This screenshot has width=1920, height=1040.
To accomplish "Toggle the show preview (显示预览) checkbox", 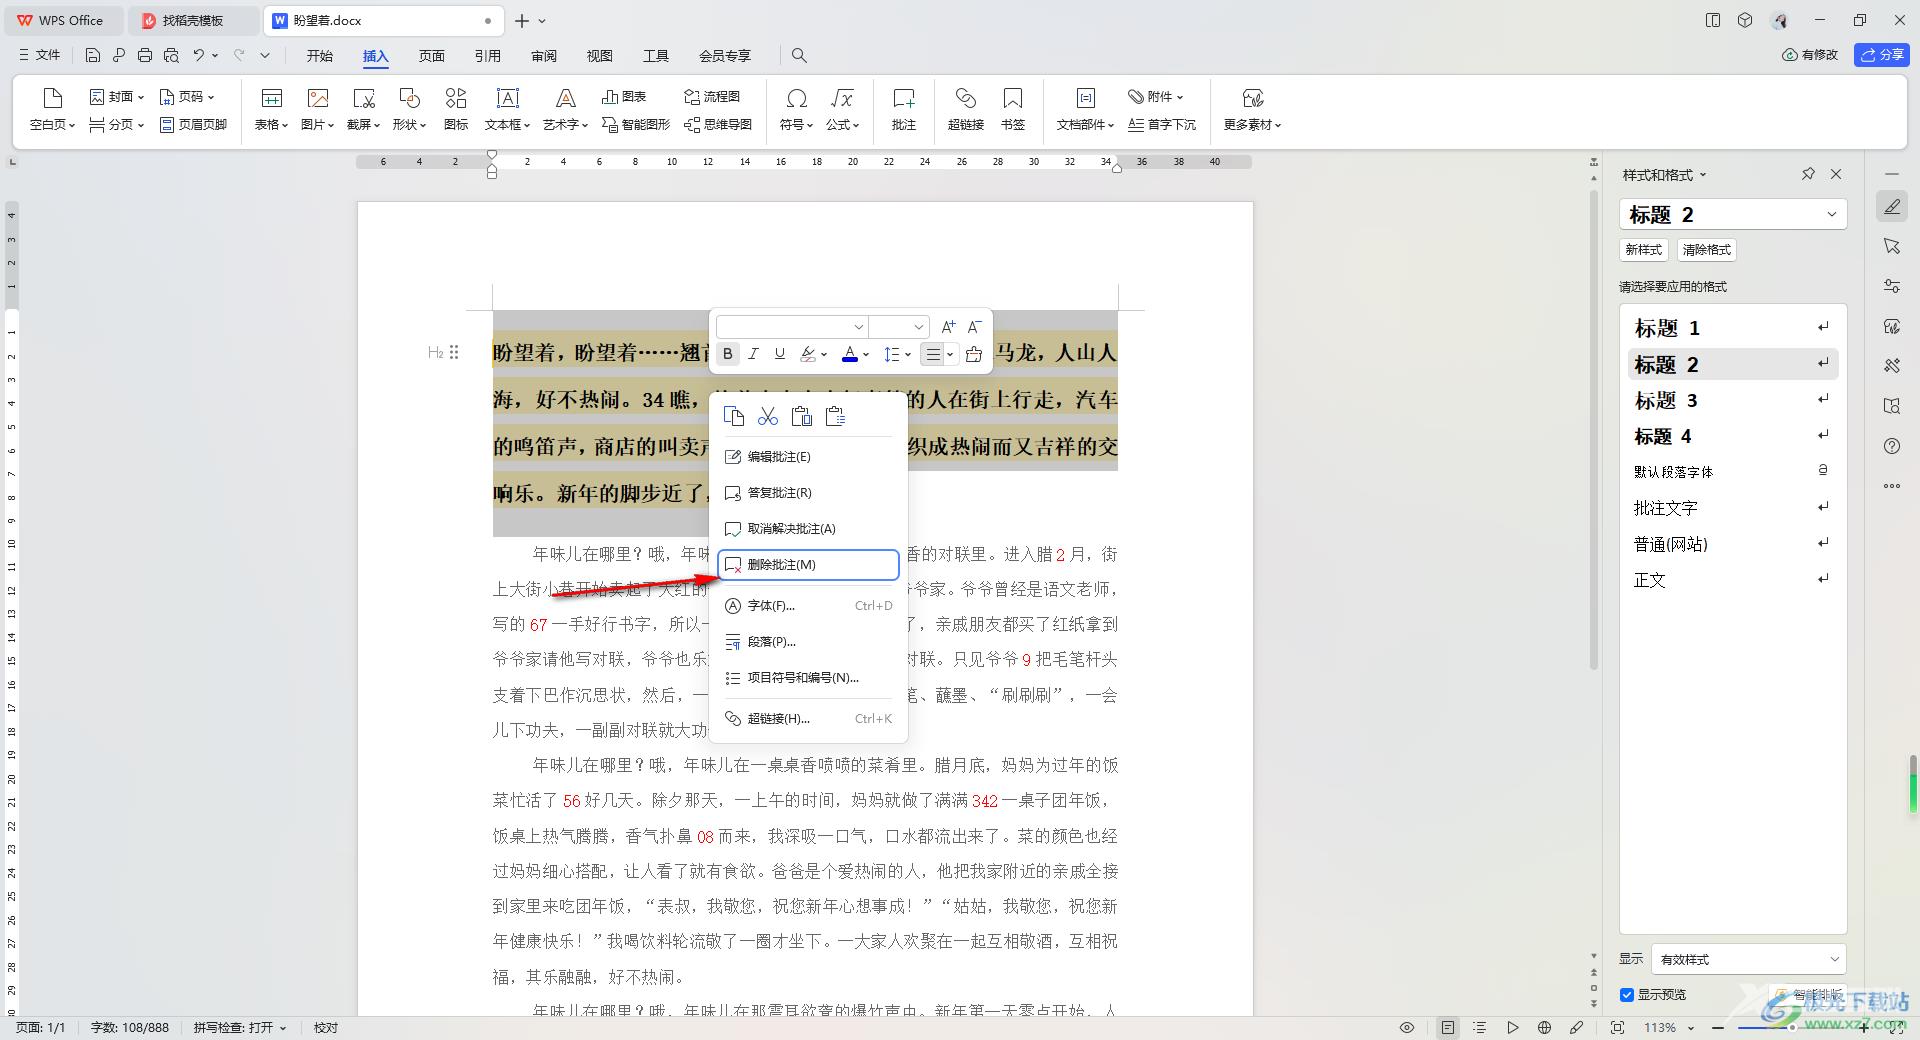I will (1627, 995).
